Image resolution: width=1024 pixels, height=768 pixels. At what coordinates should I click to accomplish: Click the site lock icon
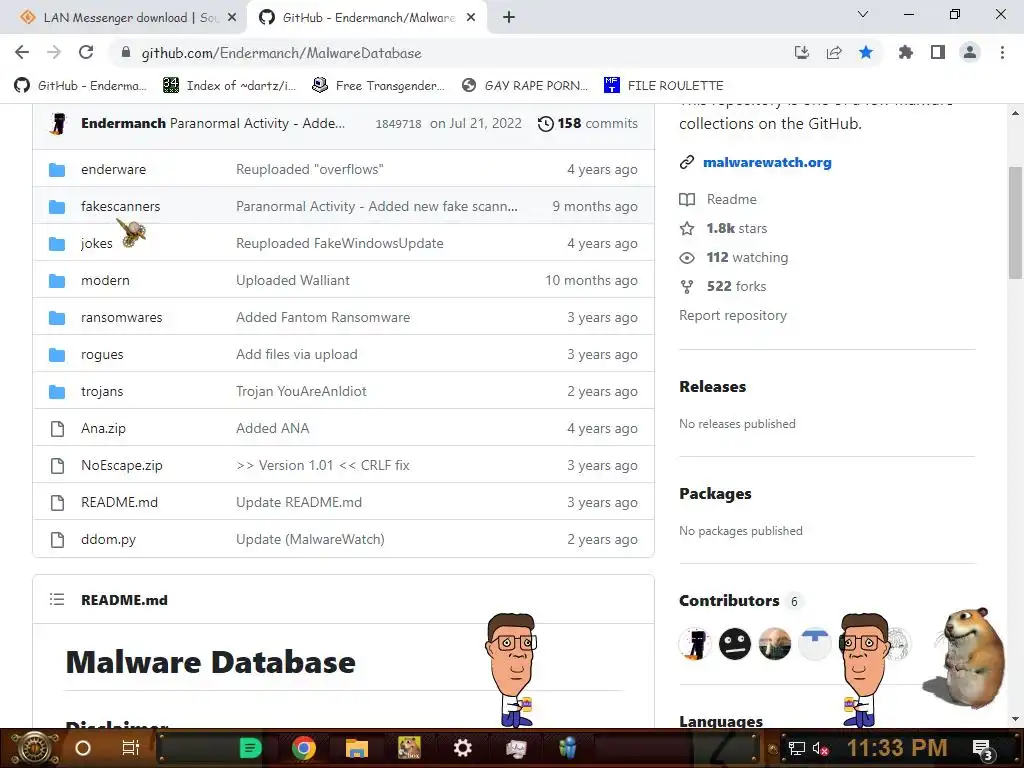tap(126, 52)
